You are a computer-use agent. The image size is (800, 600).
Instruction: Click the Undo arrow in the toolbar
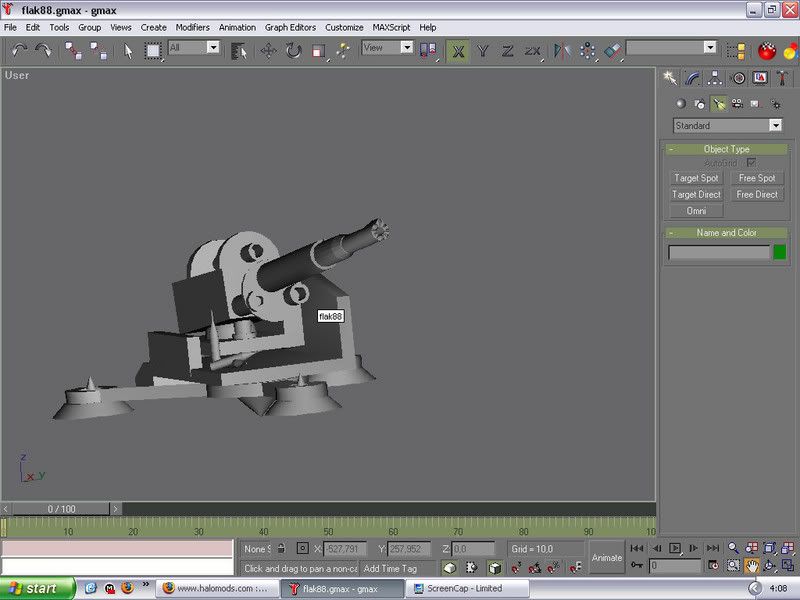coord(19,51)
